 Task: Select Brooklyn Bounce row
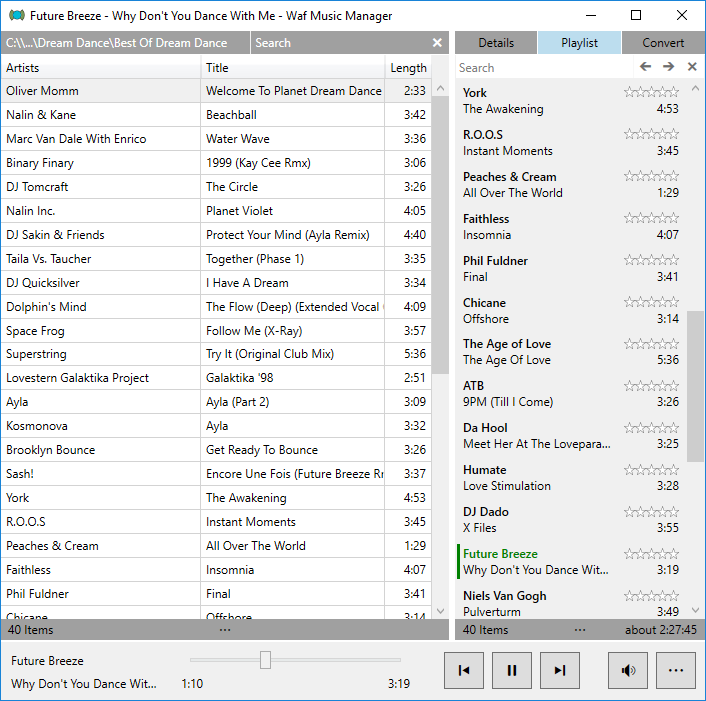pyautogui.click(x=216, y=450)
